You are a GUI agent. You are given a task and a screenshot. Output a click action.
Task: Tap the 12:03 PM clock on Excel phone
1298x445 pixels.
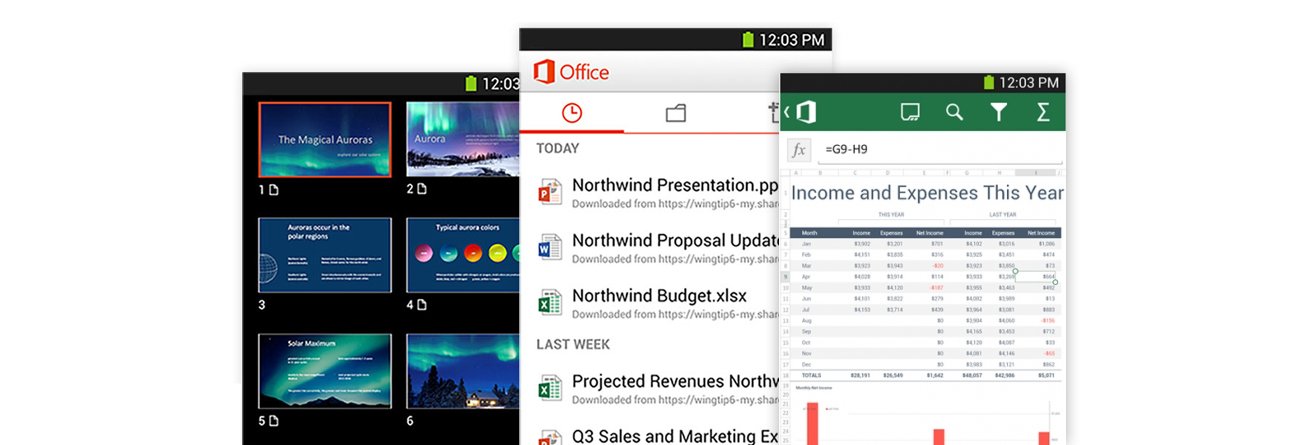click(x=1029, y=83)
